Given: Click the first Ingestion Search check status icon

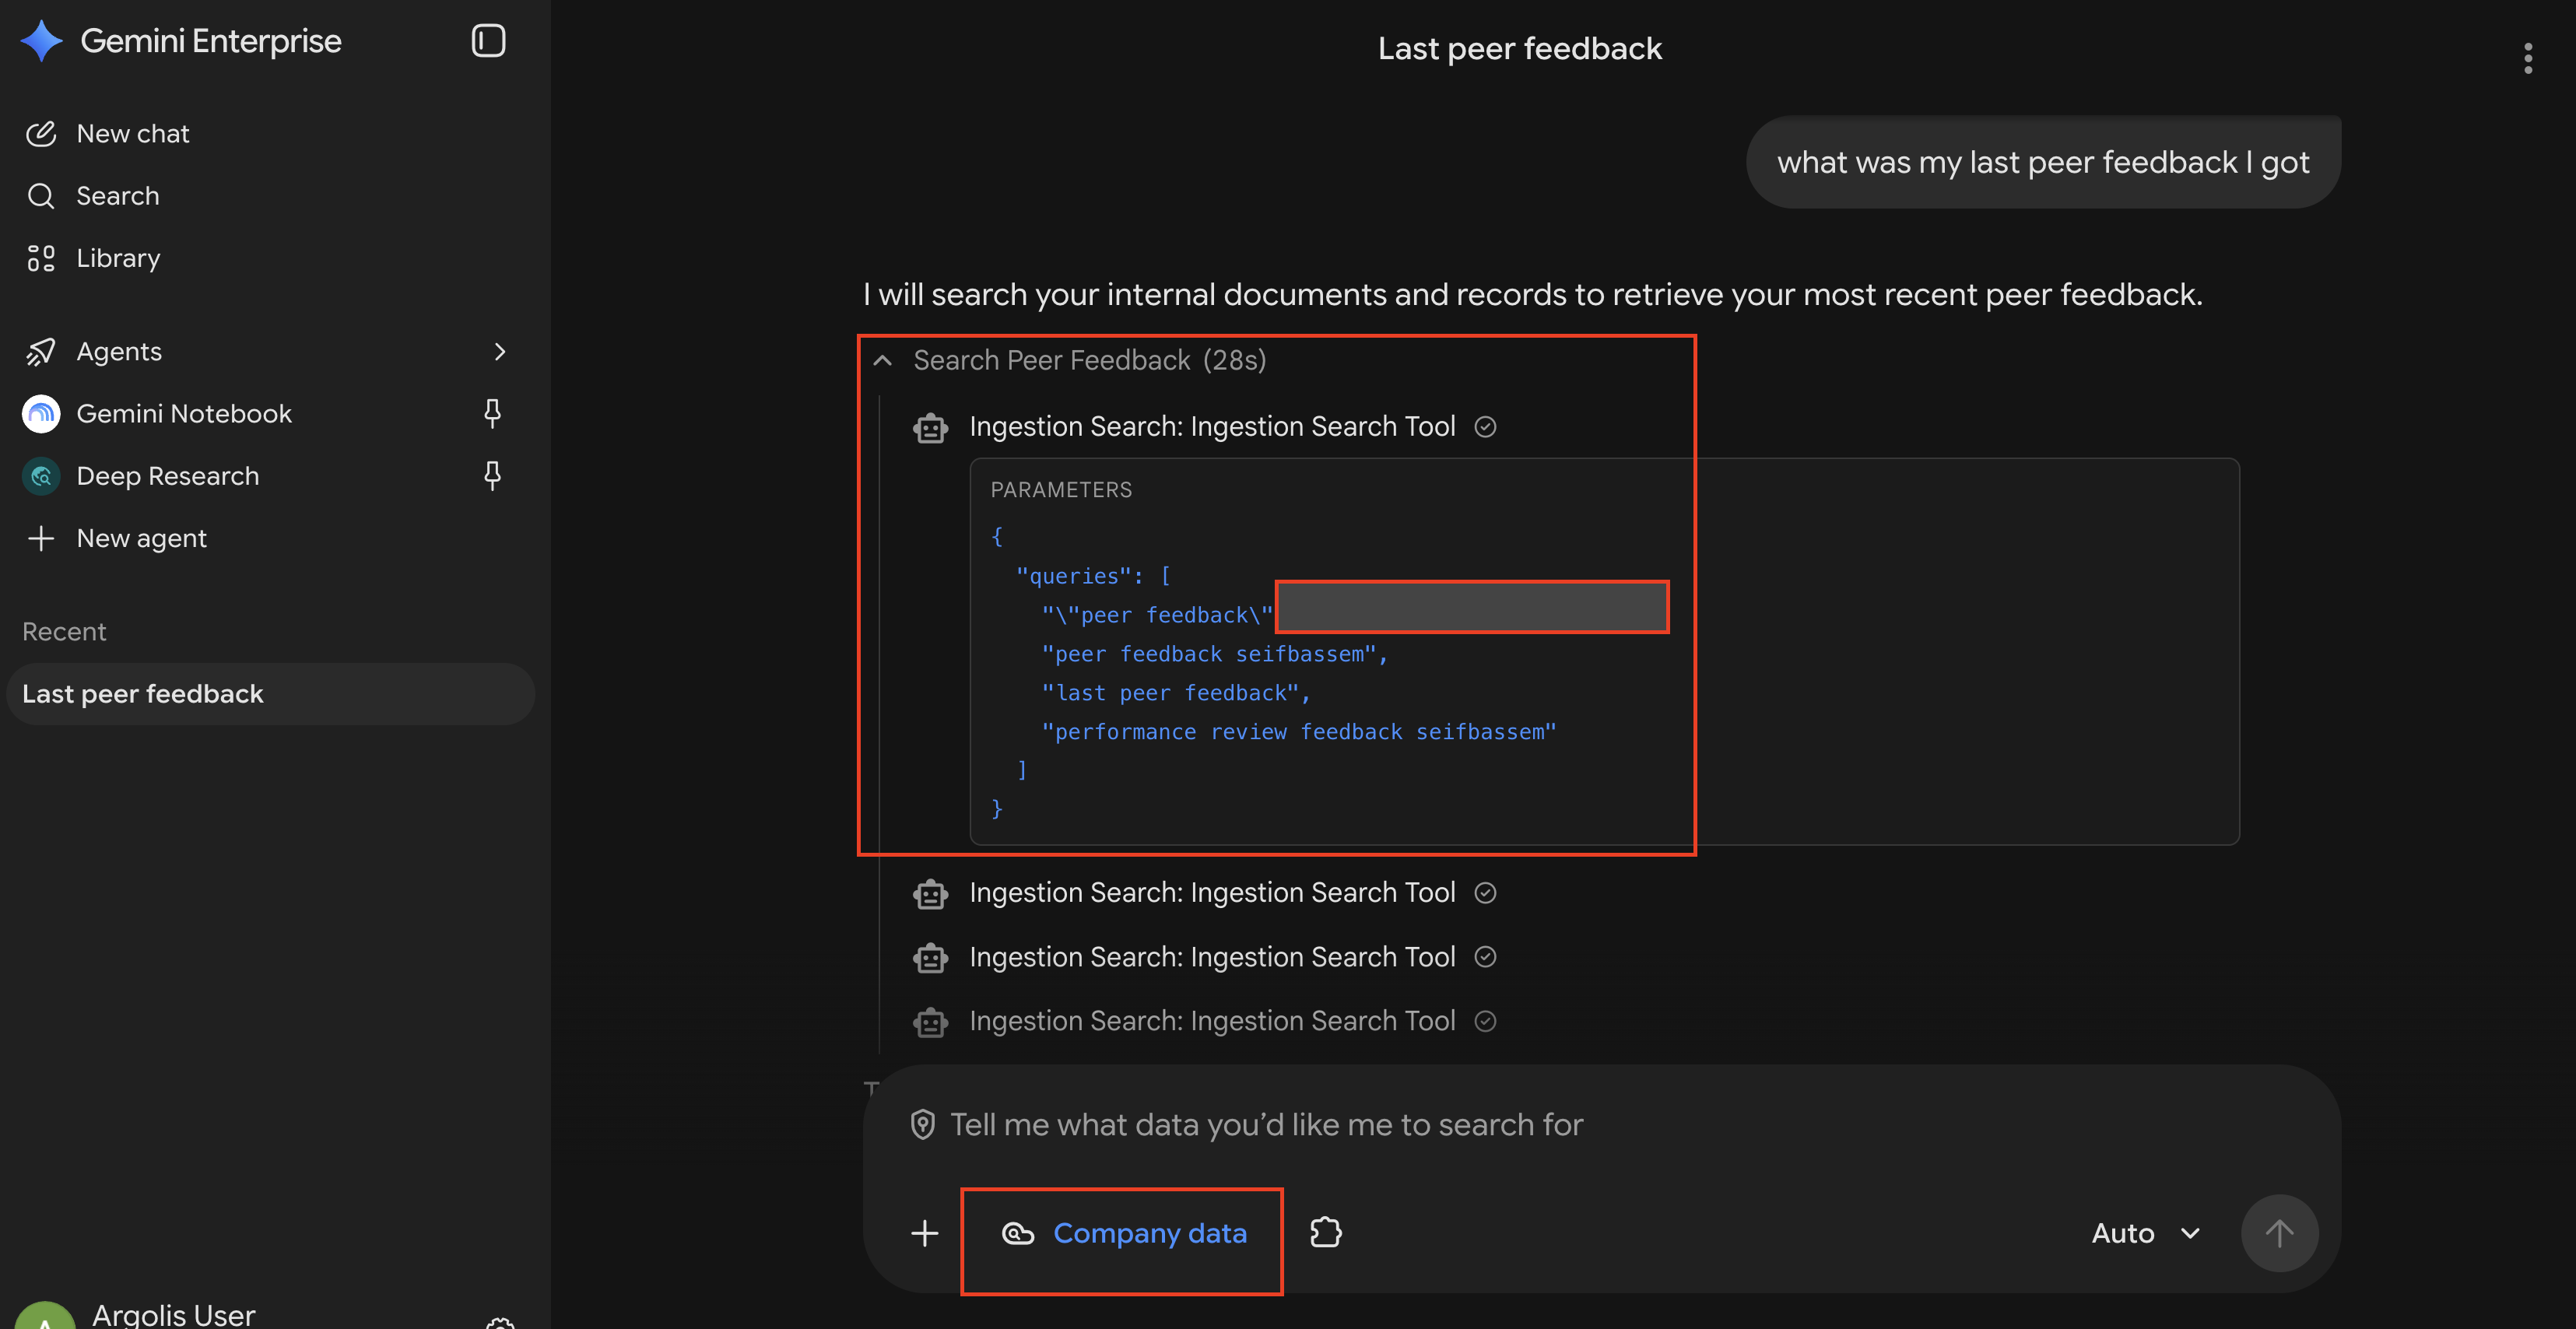Looking at the screenshot, I should [1485, 427].
